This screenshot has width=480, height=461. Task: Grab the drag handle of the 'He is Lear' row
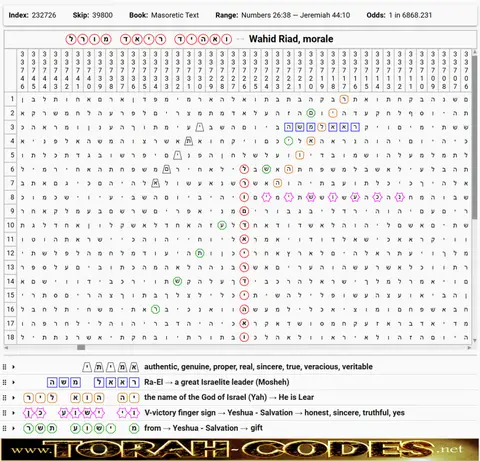pyautogui.click(x=5, y=398)
